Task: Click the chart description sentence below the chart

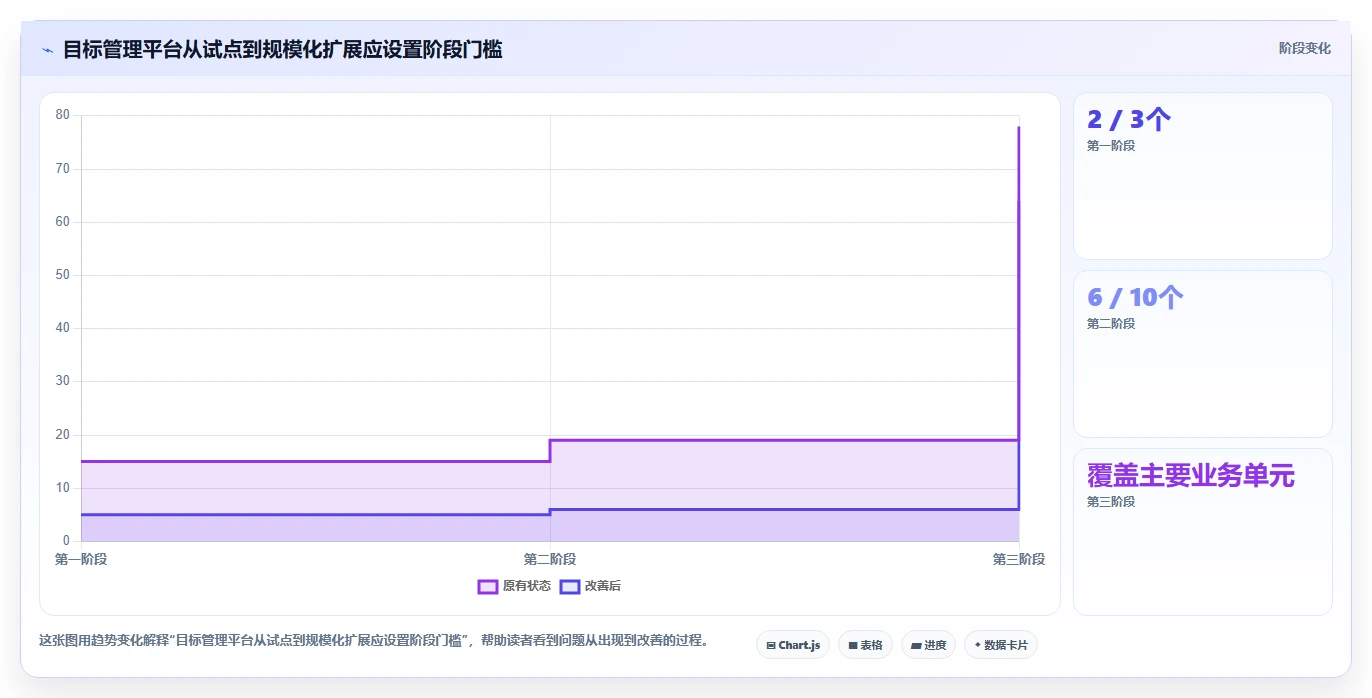Action: (373, 641)
